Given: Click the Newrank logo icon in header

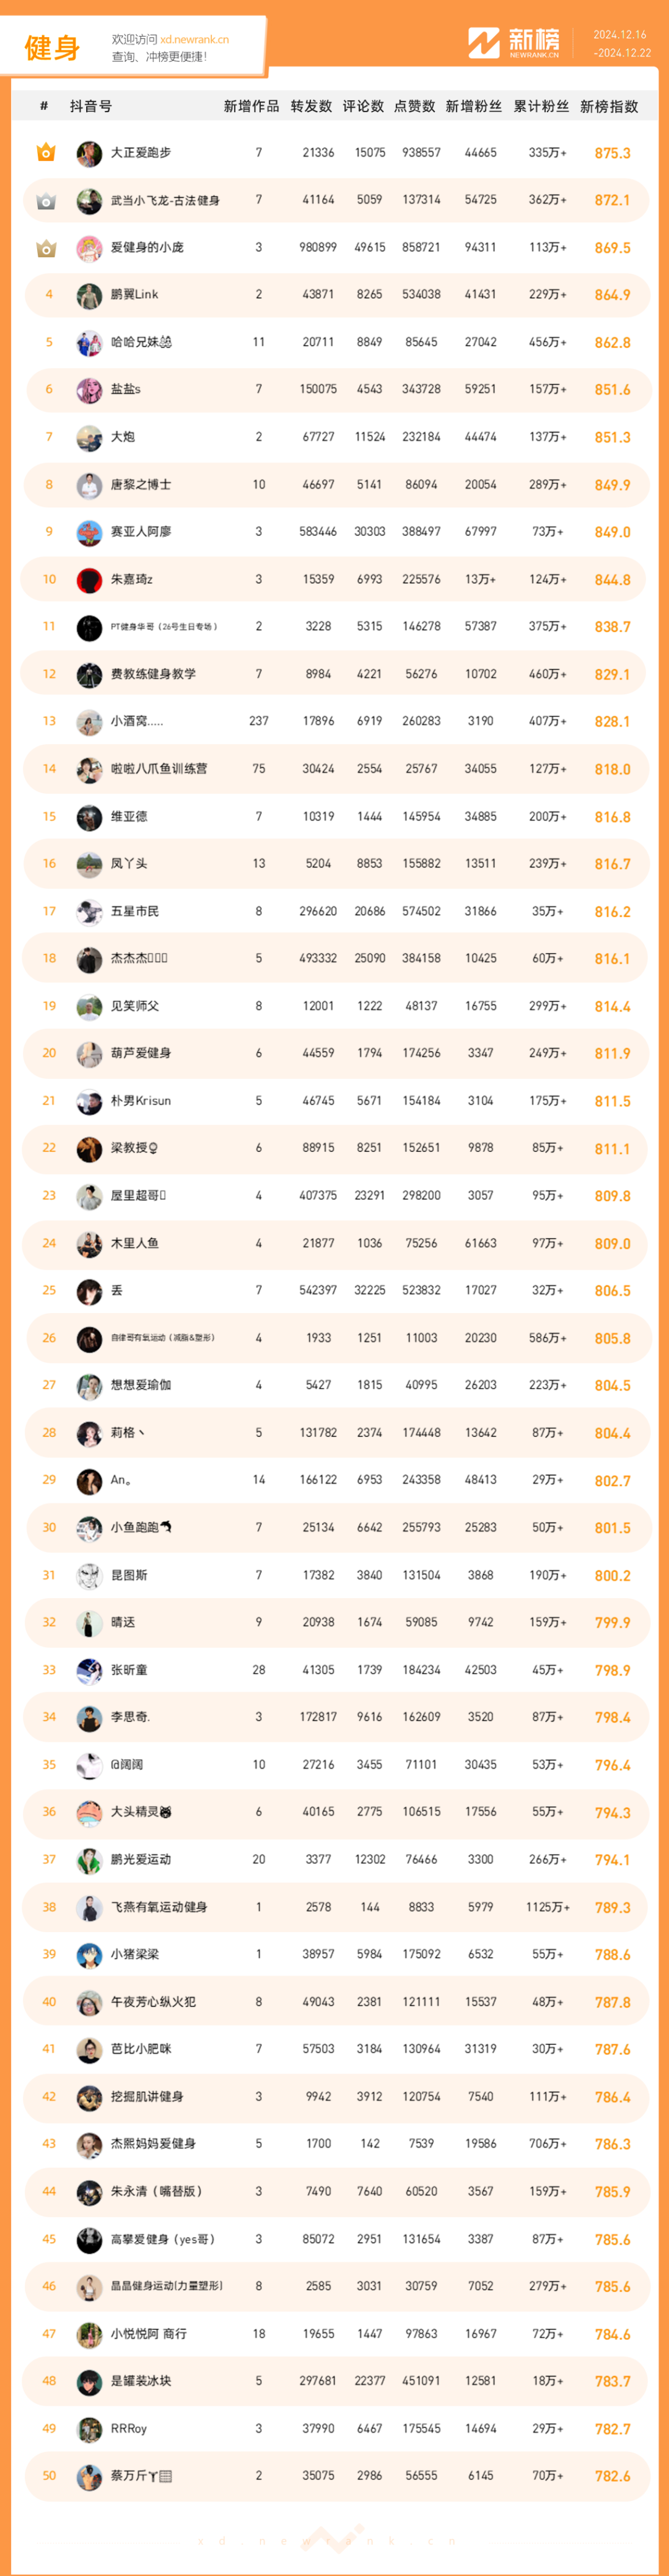Looking at the screenshot, I should 484,43.
